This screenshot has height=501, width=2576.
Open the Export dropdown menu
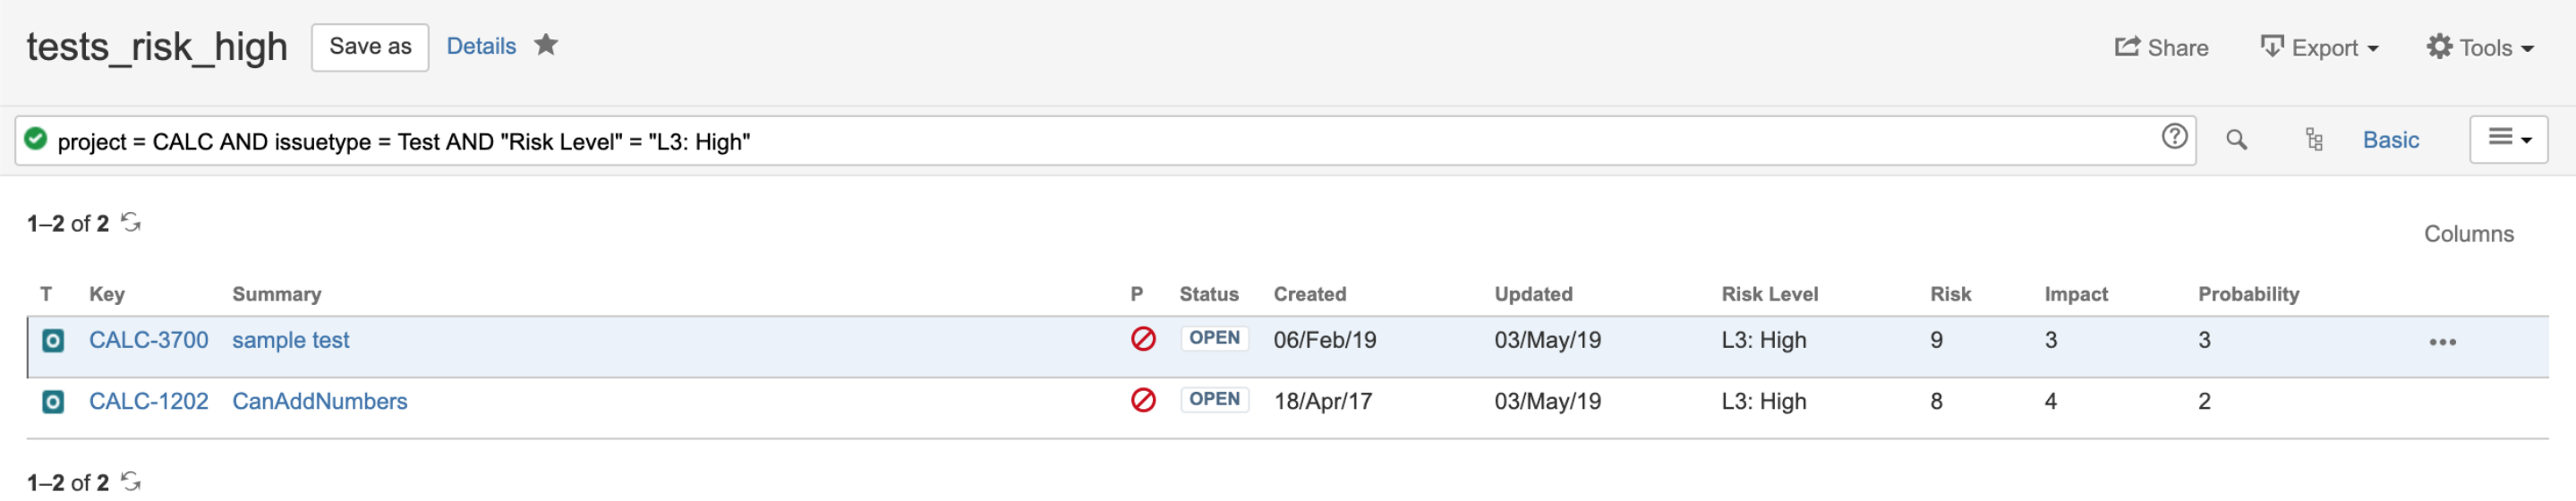[2319, 47]
